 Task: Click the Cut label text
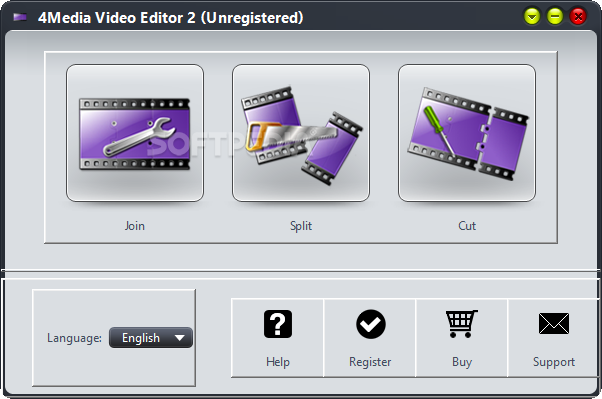[x=467, y=225]
